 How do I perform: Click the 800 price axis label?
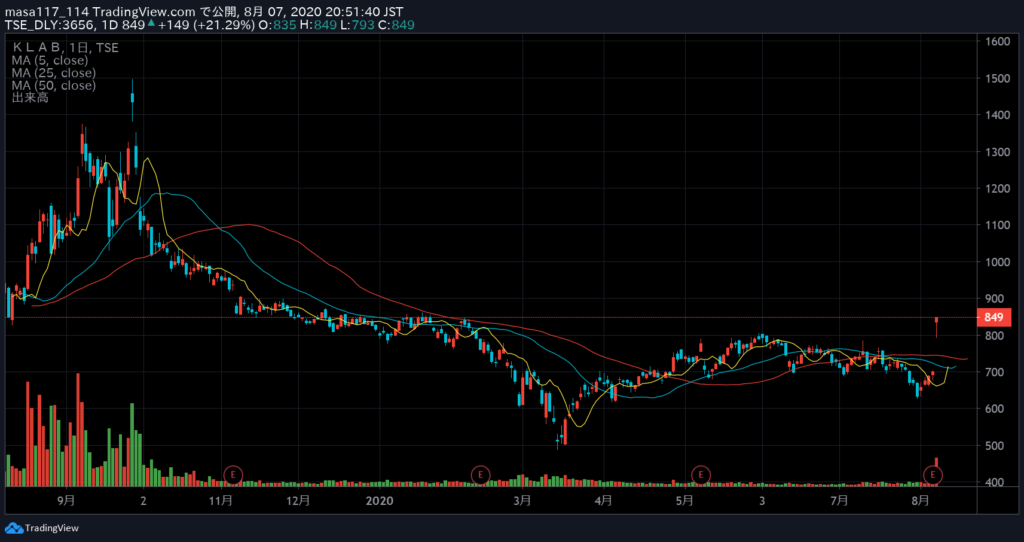point(995,336)
